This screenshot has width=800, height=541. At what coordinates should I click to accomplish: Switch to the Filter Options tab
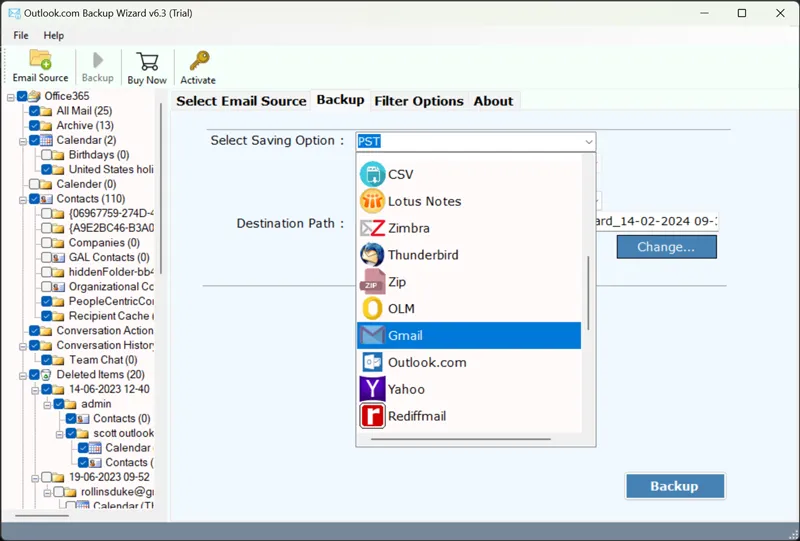point(418,101)
